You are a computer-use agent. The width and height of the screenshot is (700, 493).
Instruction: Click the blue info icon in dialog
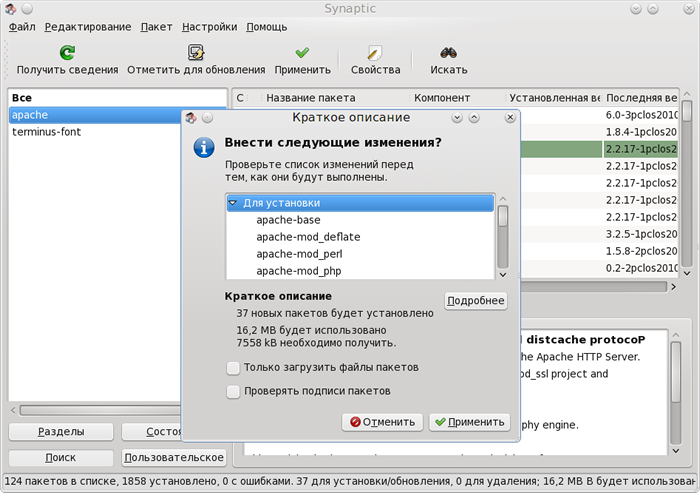pyautogui.click(x=204, y=147)
